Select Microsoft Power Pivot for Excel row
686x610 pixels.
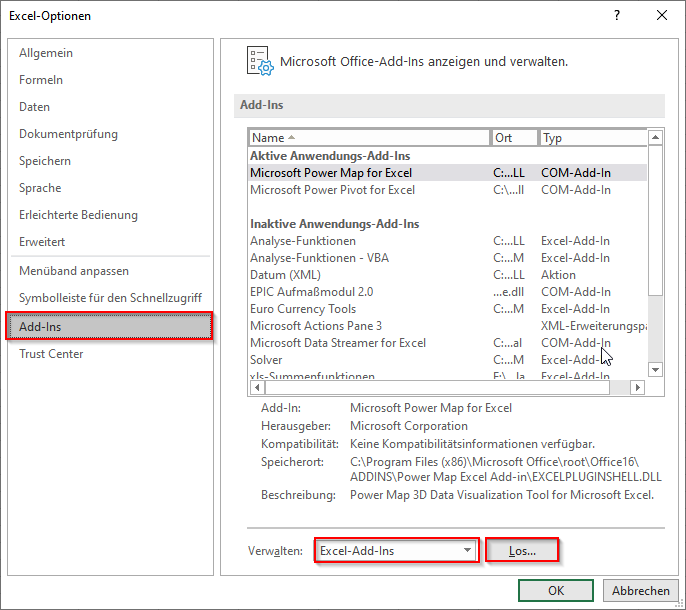[x=448, y=190]
